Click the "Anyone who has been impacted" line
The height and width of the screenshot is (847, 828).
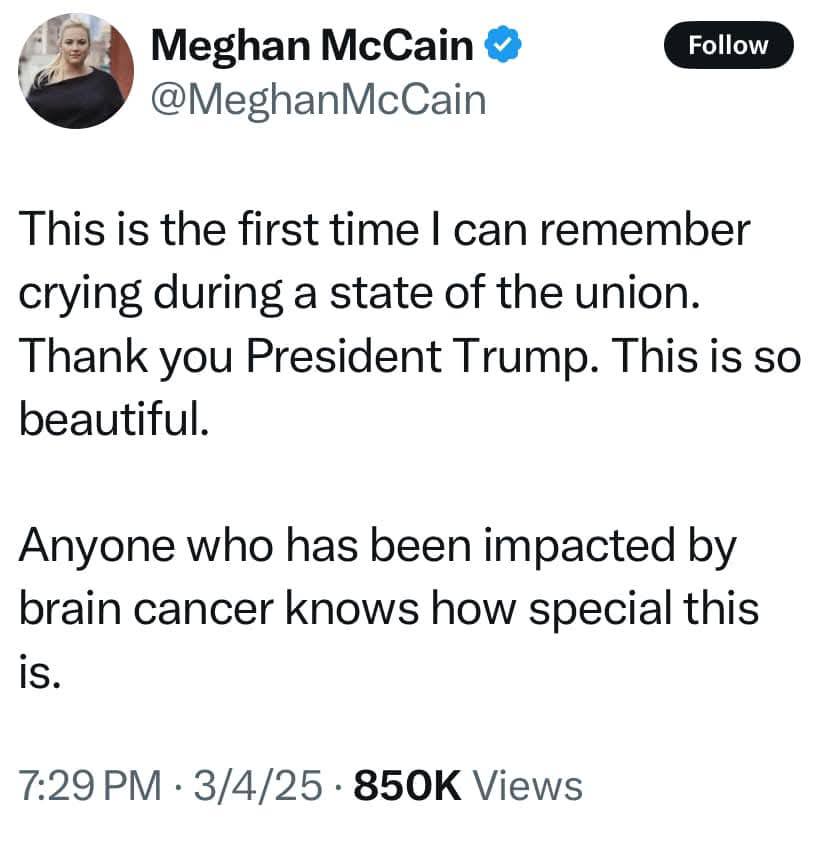click(x=378, y=546)
